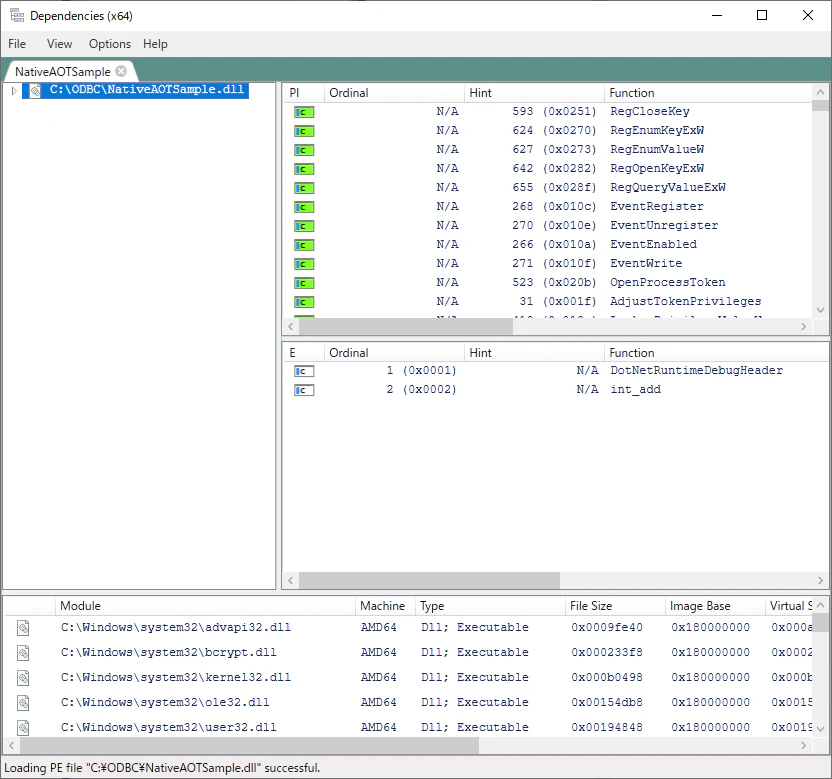This screenshot has height=779, width=832.
Task: Expand the NativeAOTSample.dll tree node
Action: click(14, 91)
